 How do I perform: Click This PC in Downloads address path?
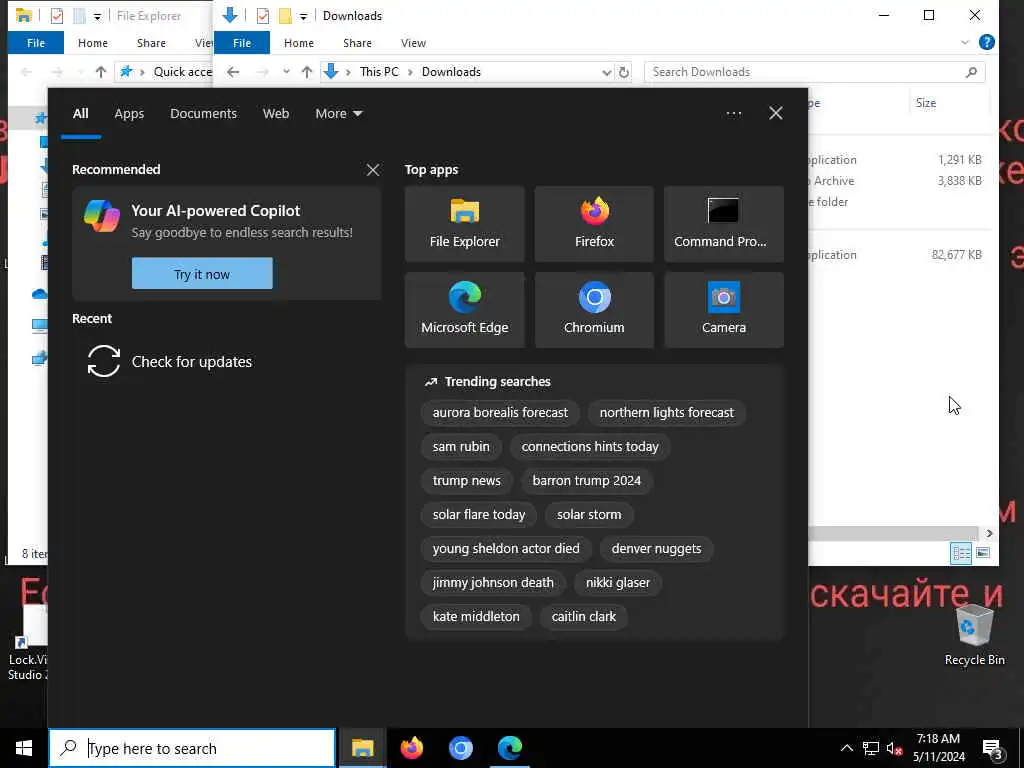pos(379,72)
